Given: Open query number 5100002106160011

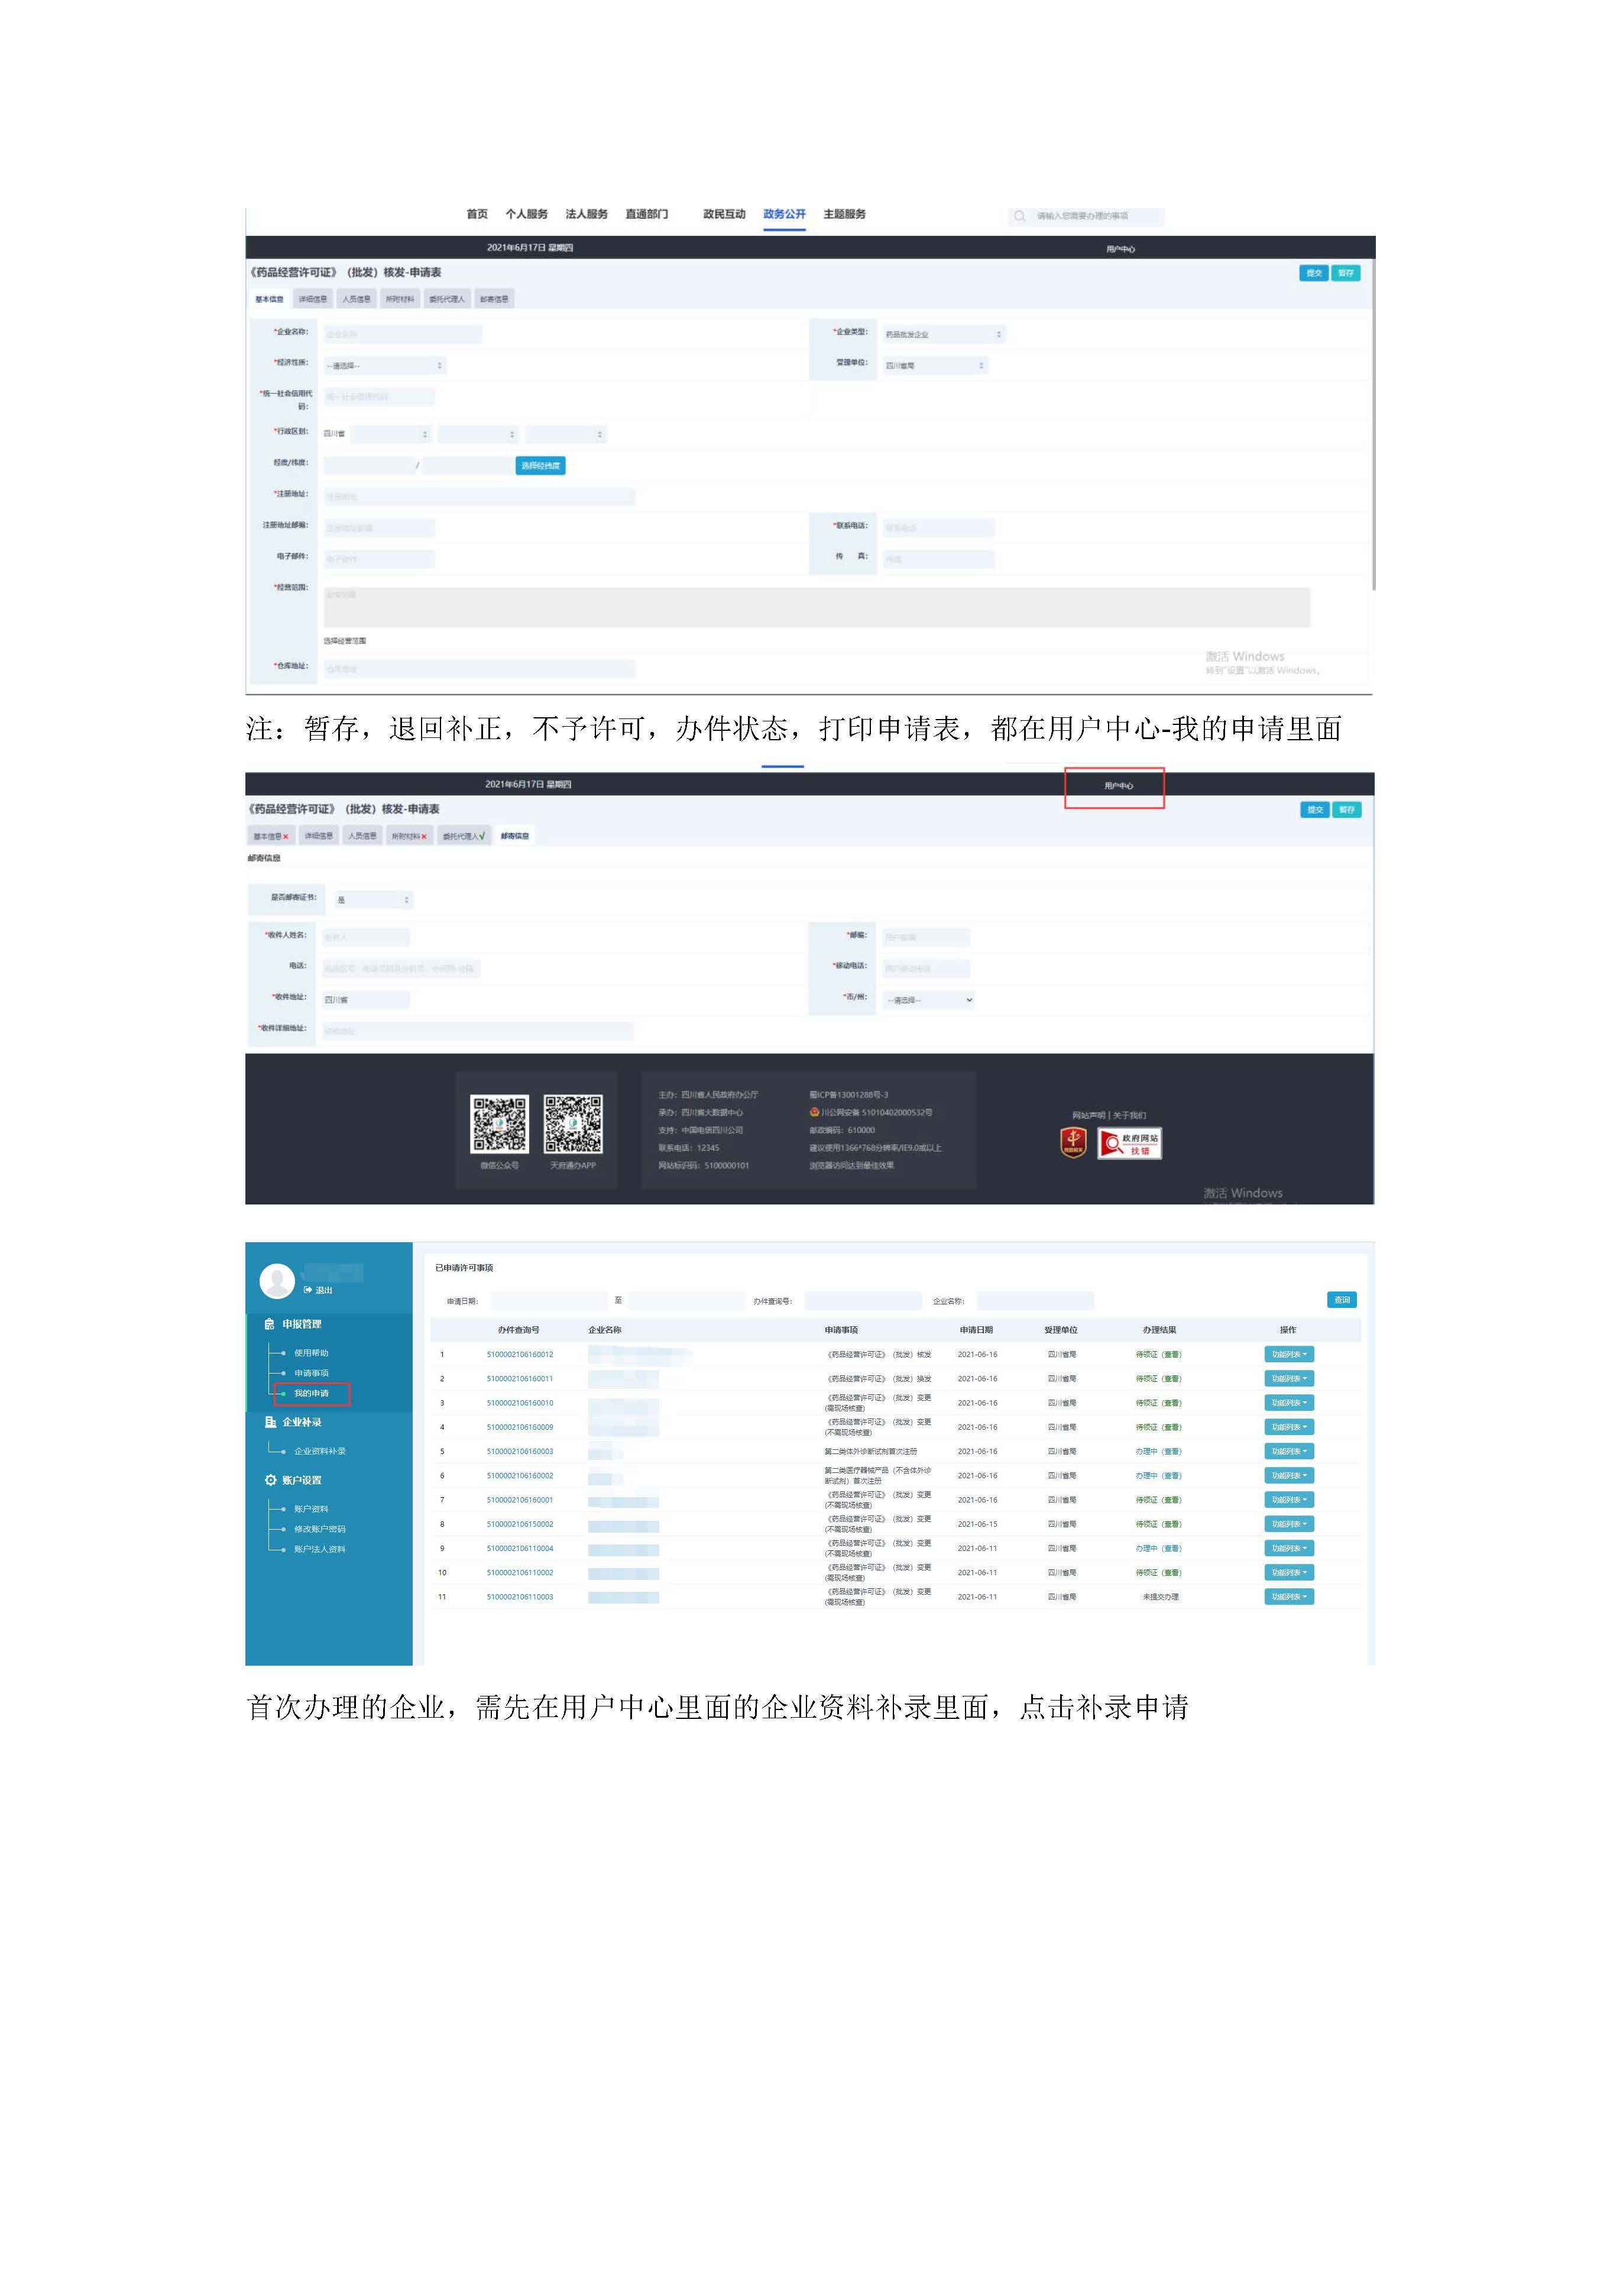Looking at the screenshot, I should [x=520, y=1379].
